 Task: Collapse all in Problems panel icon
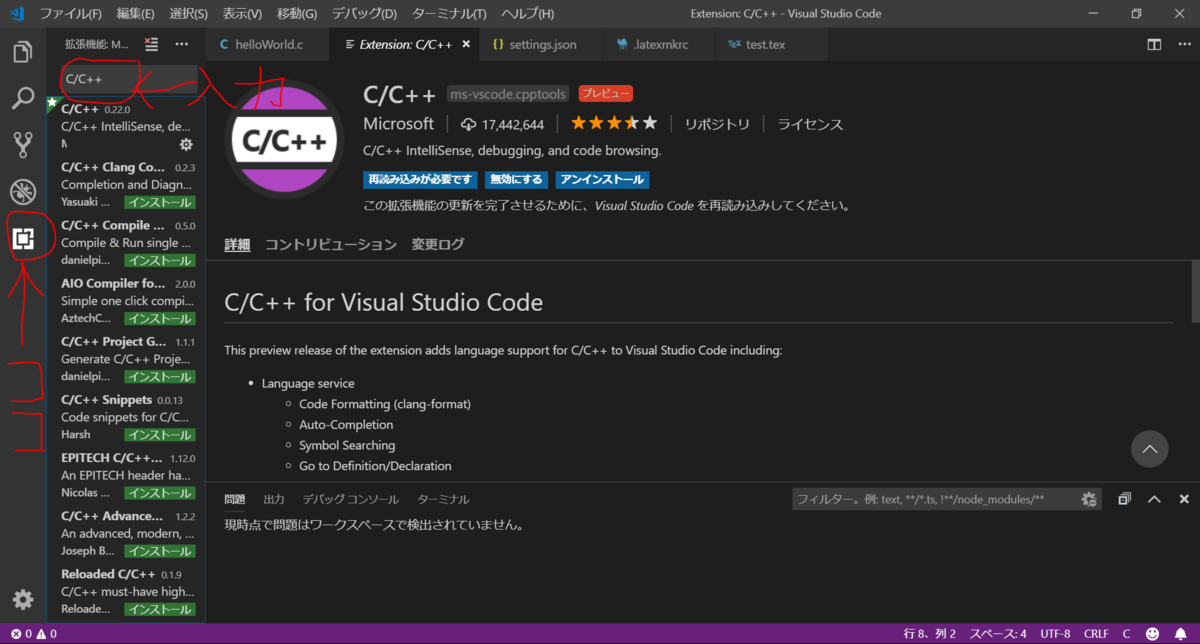click(1125, 499)
